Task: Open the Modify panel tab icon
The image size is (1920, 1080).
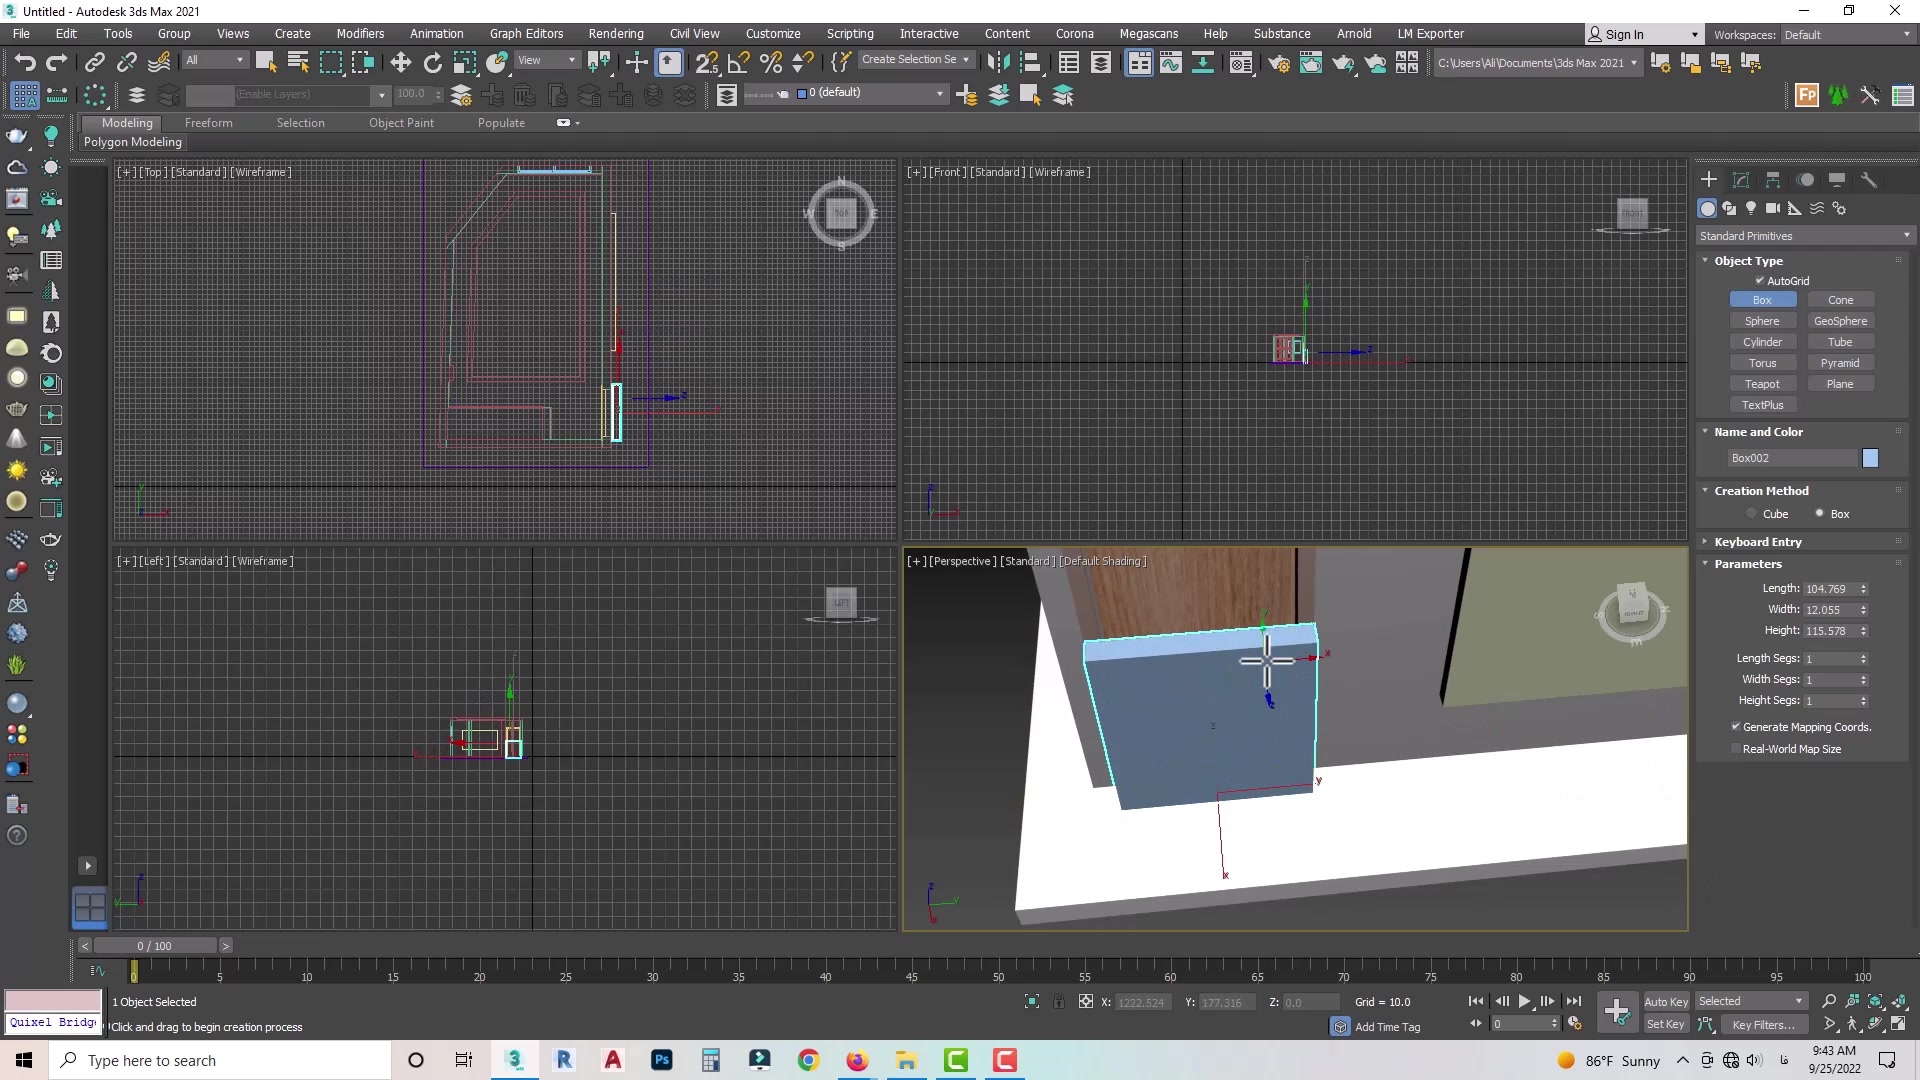Action: point(1741,180)
